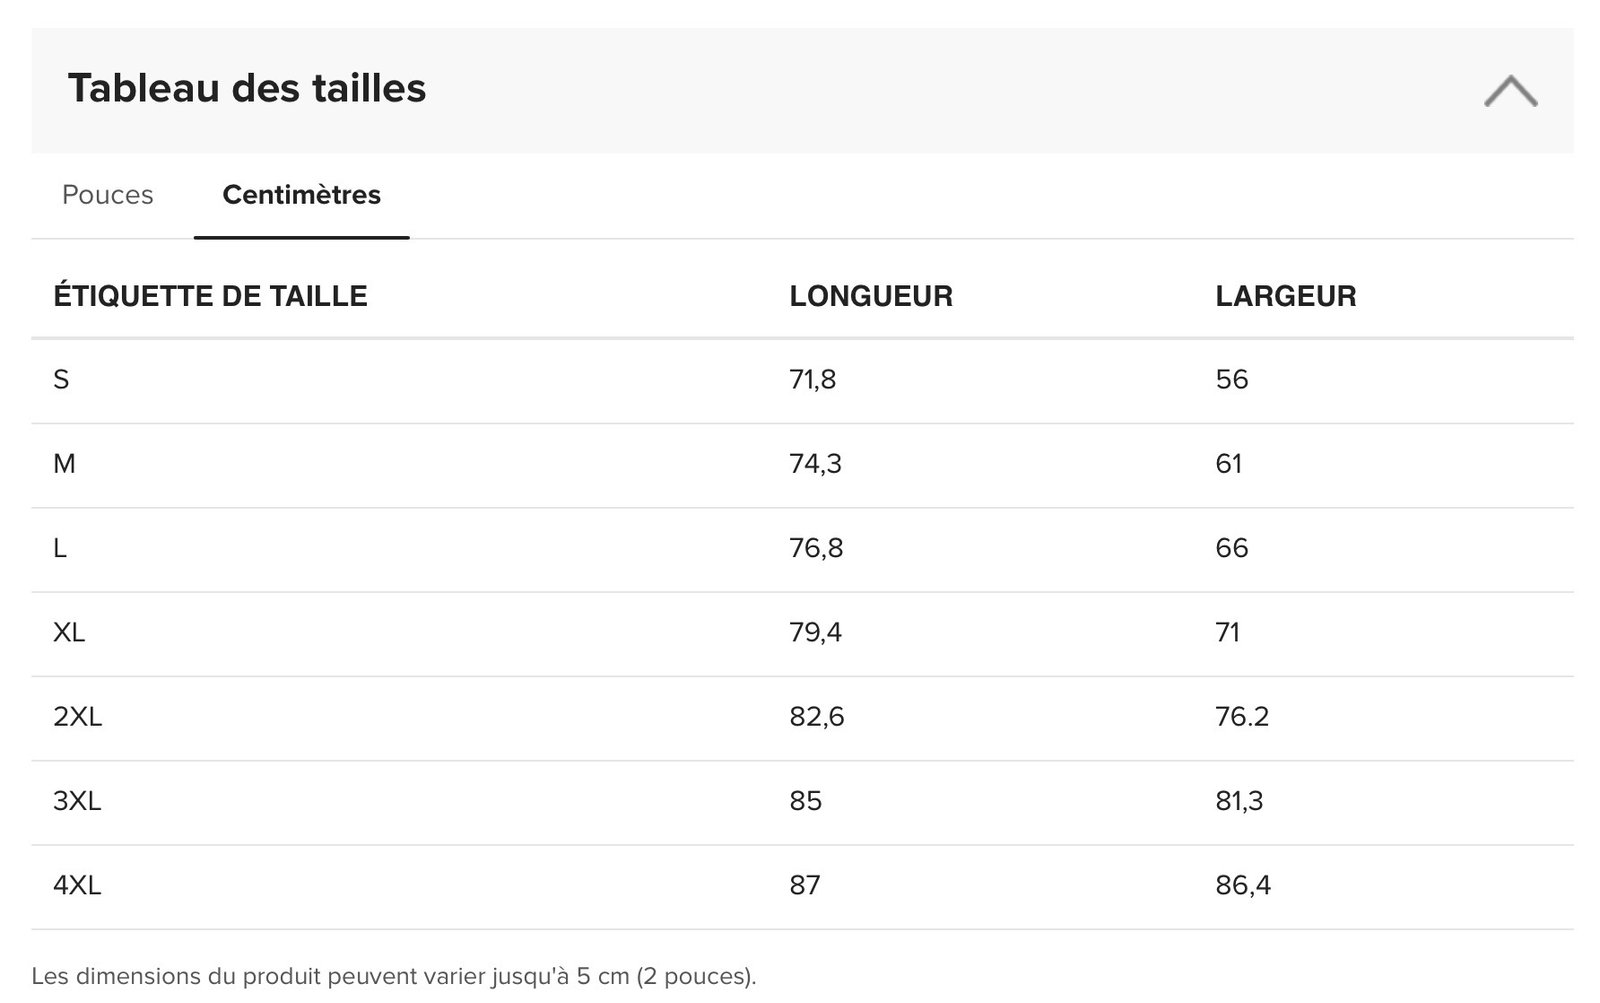Image resolution: width=1600 pixels, height=1003 pixels.
Task: Select the M size row label
Action: click(64, 464)
